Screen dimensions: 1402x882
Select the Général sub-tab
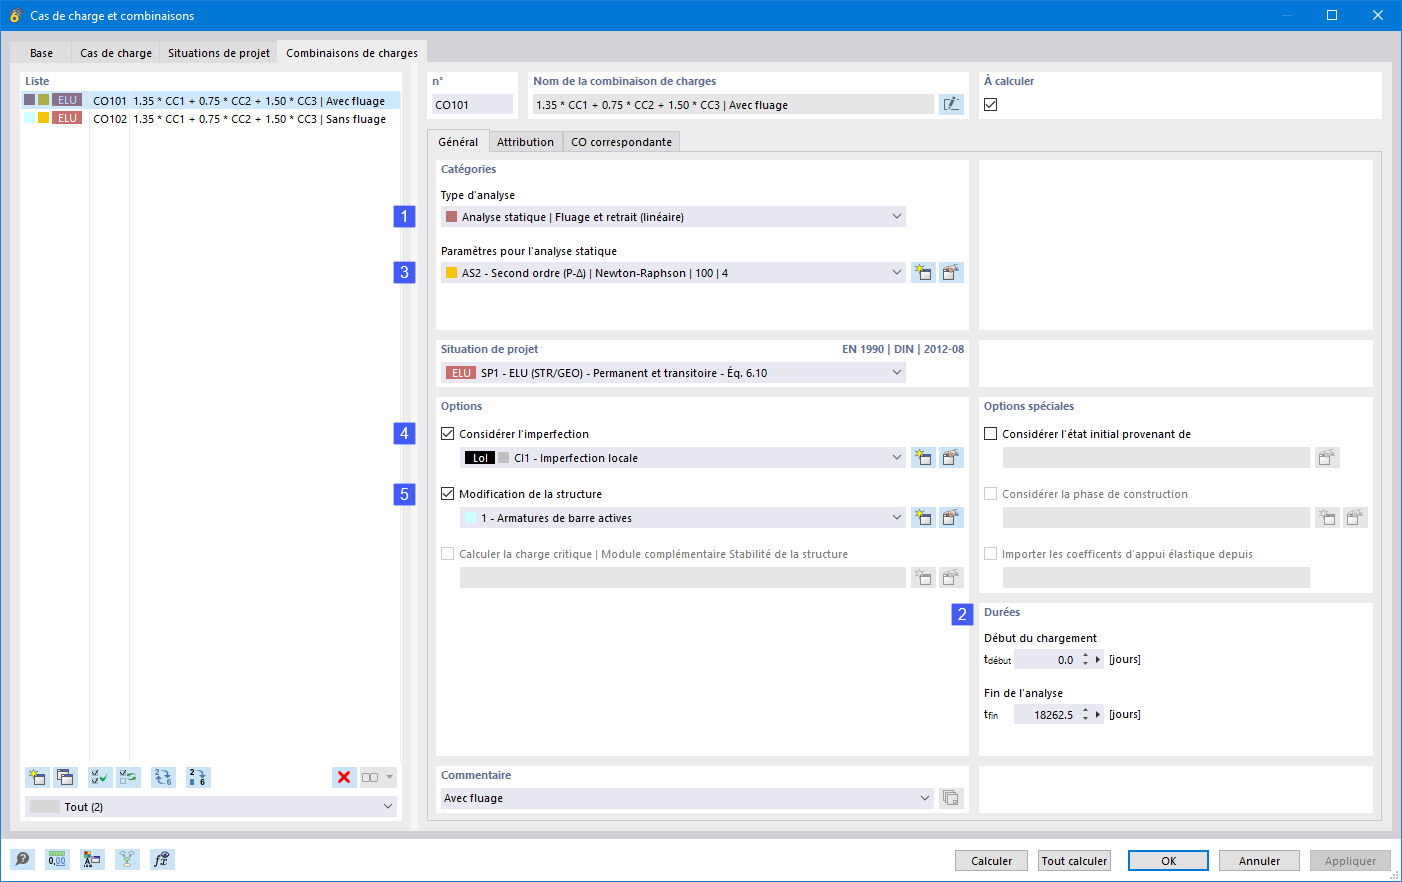[458, 142]
